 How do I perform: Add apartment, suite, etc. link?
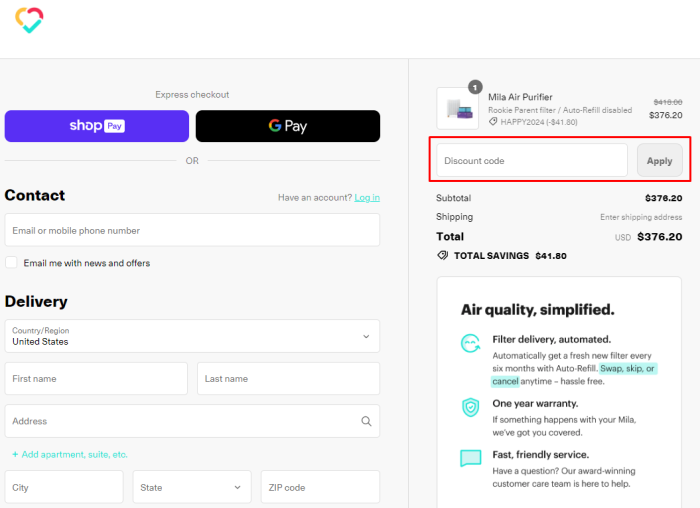point(70,454)
